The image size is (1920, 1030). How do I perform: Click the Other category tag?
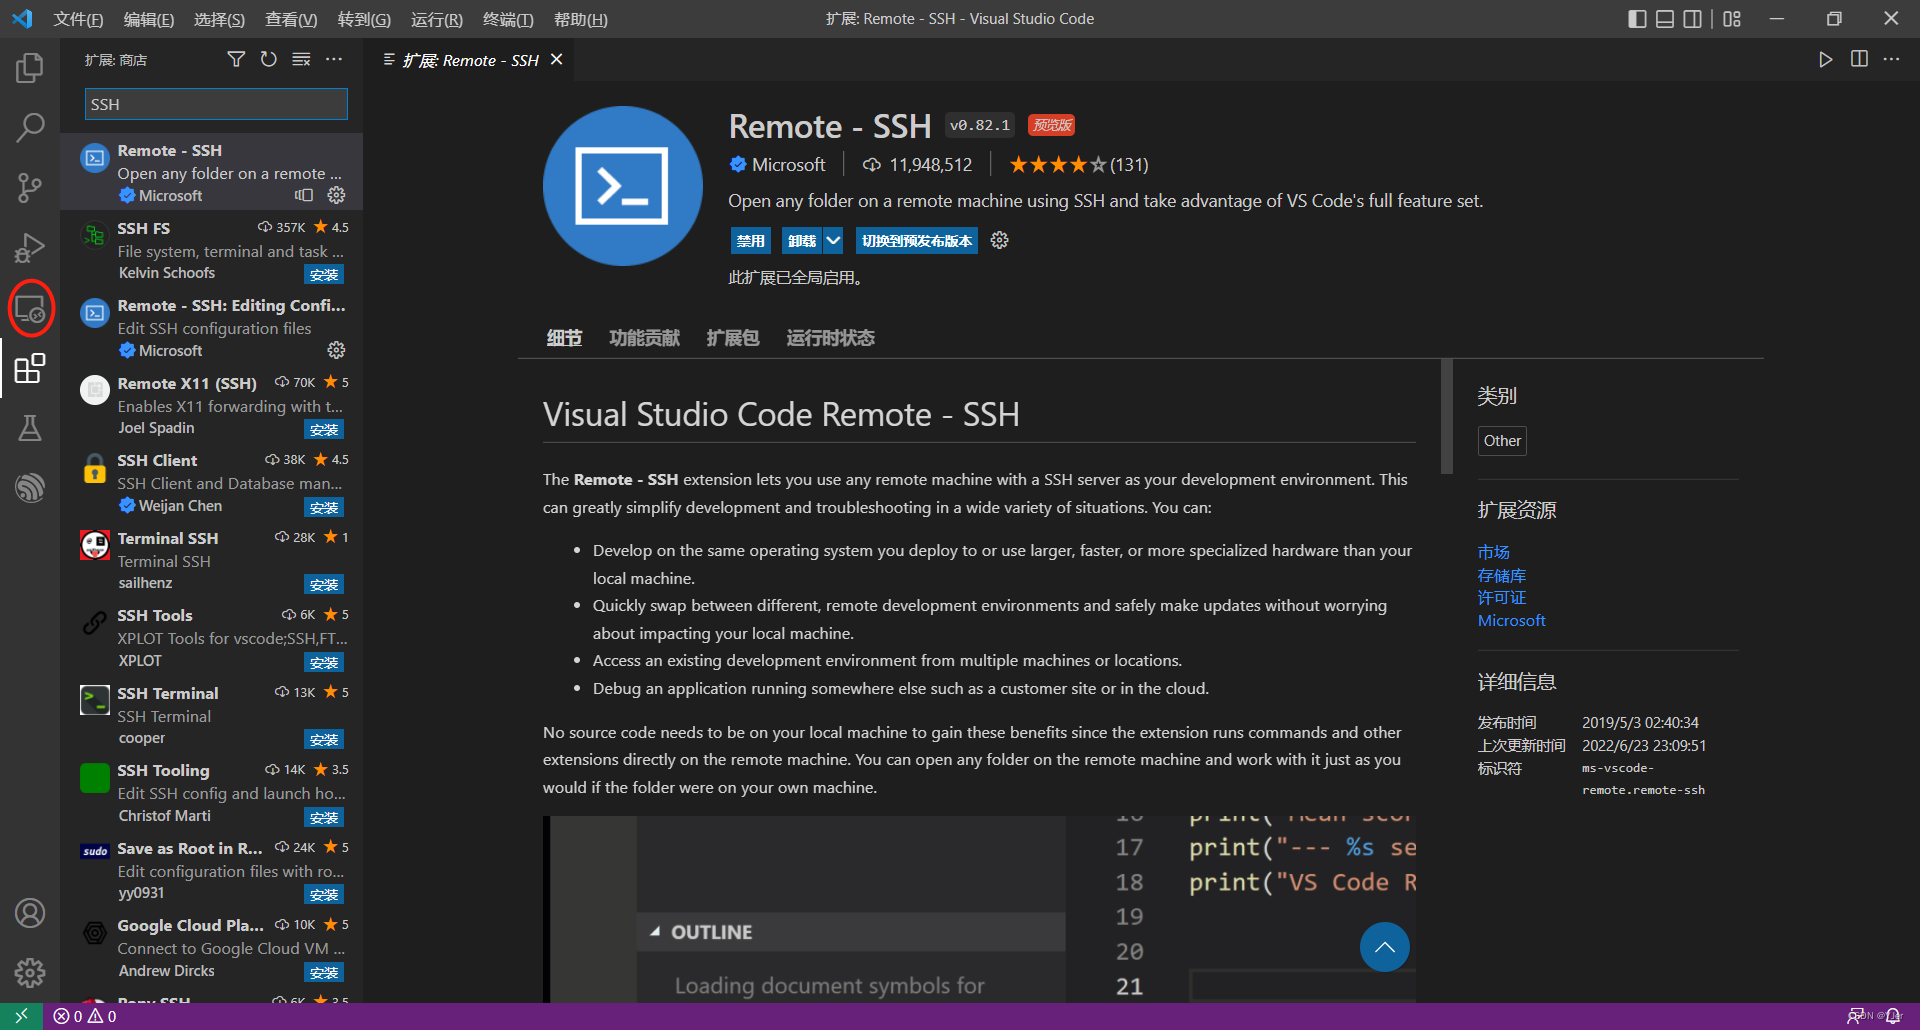point(1502,440)
